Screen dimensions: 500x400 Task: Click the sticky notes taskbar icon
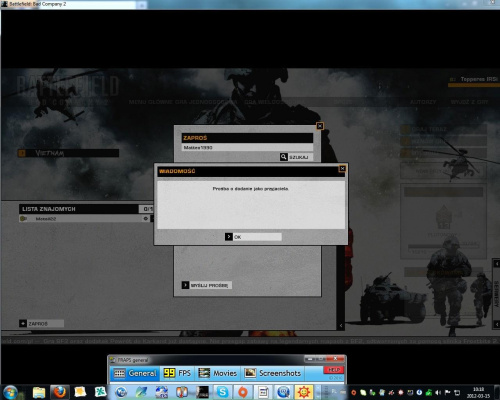coord(80,392)
